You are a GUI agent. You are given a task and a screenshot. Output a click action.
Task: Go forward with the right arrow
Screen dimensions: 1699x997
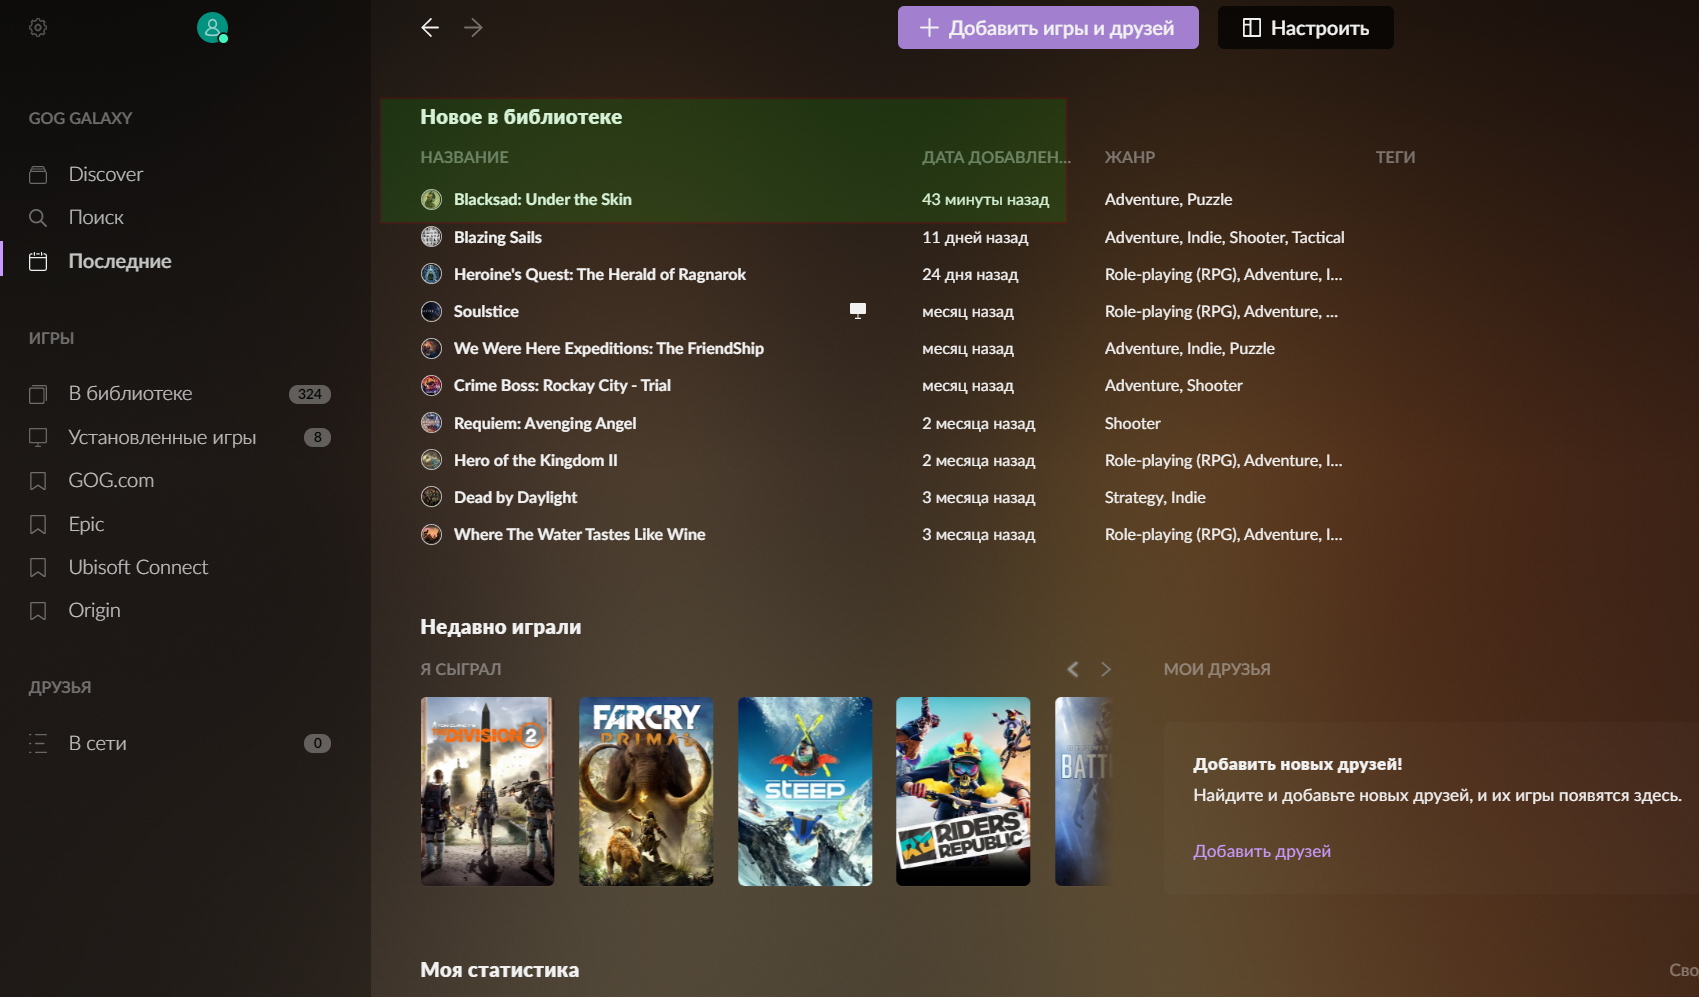coord(474,28)
